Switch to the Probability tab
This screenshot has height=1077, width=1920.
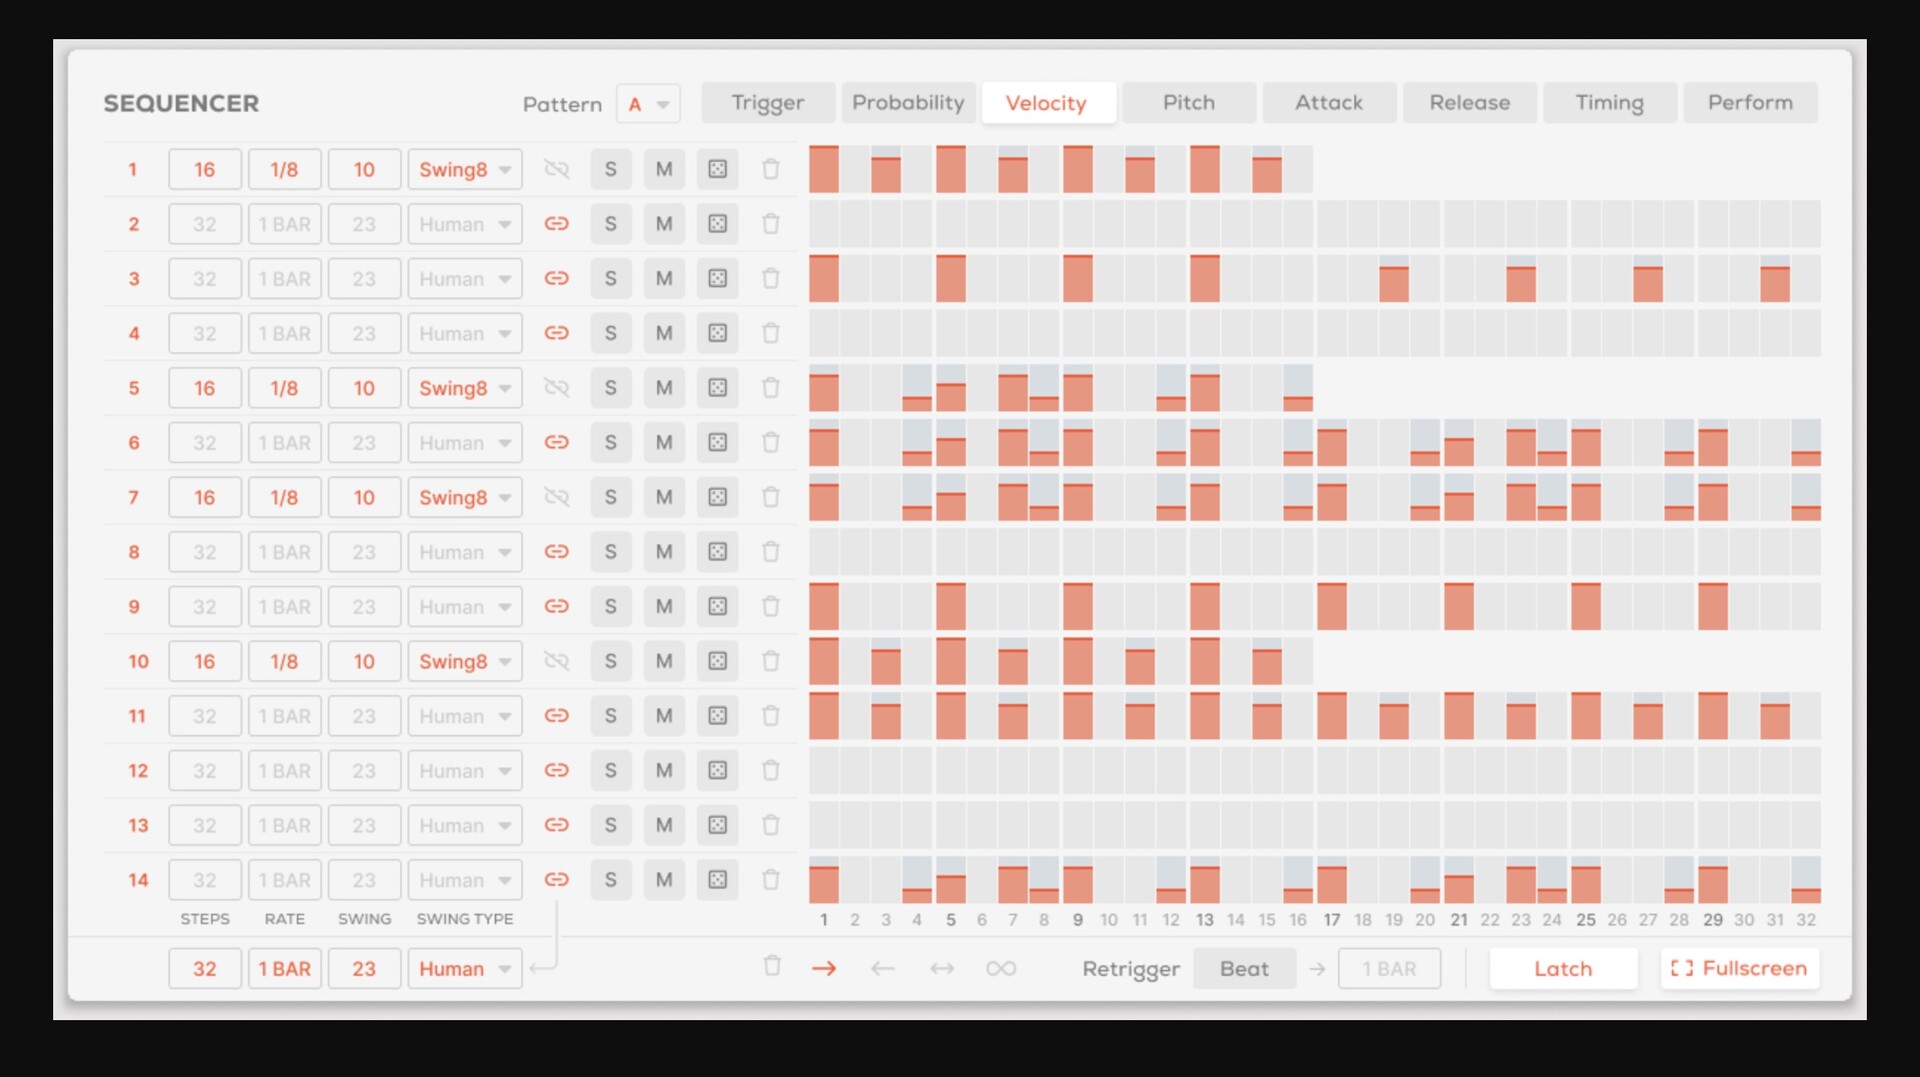(908, 103)
